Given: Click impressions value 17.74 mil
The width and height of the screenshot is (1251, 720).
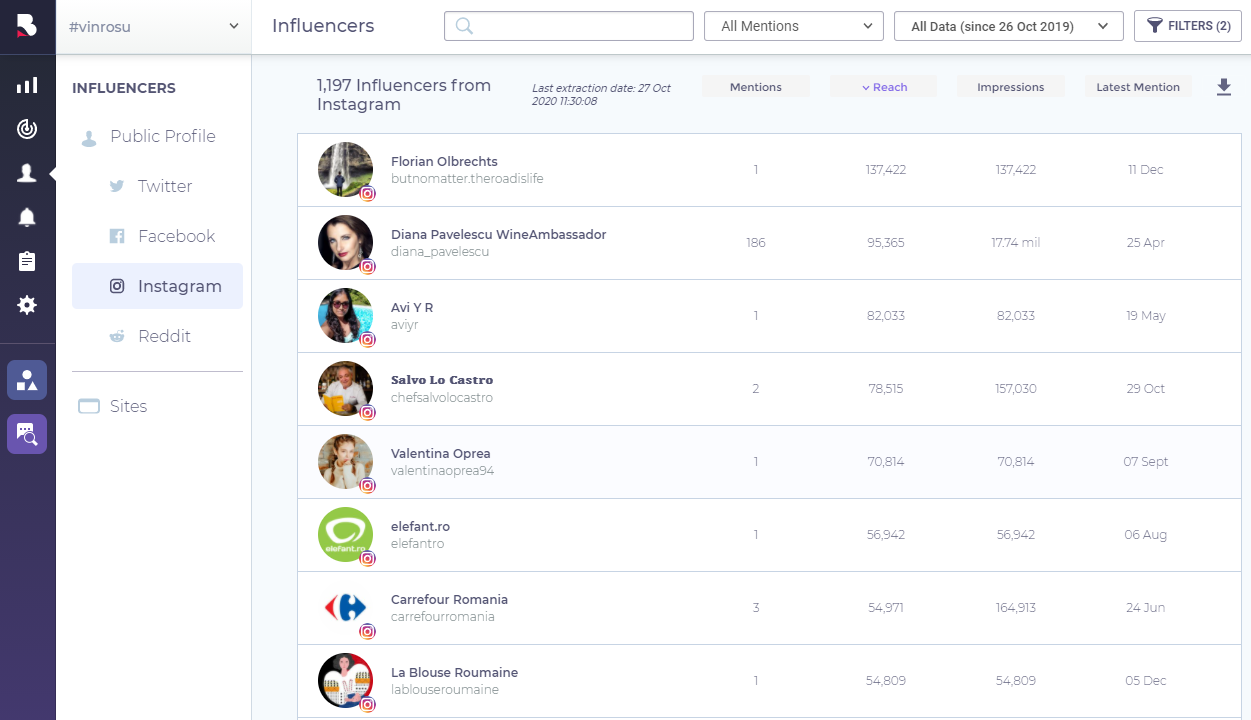Looking at the screenshot, I should pos(1016,242).
